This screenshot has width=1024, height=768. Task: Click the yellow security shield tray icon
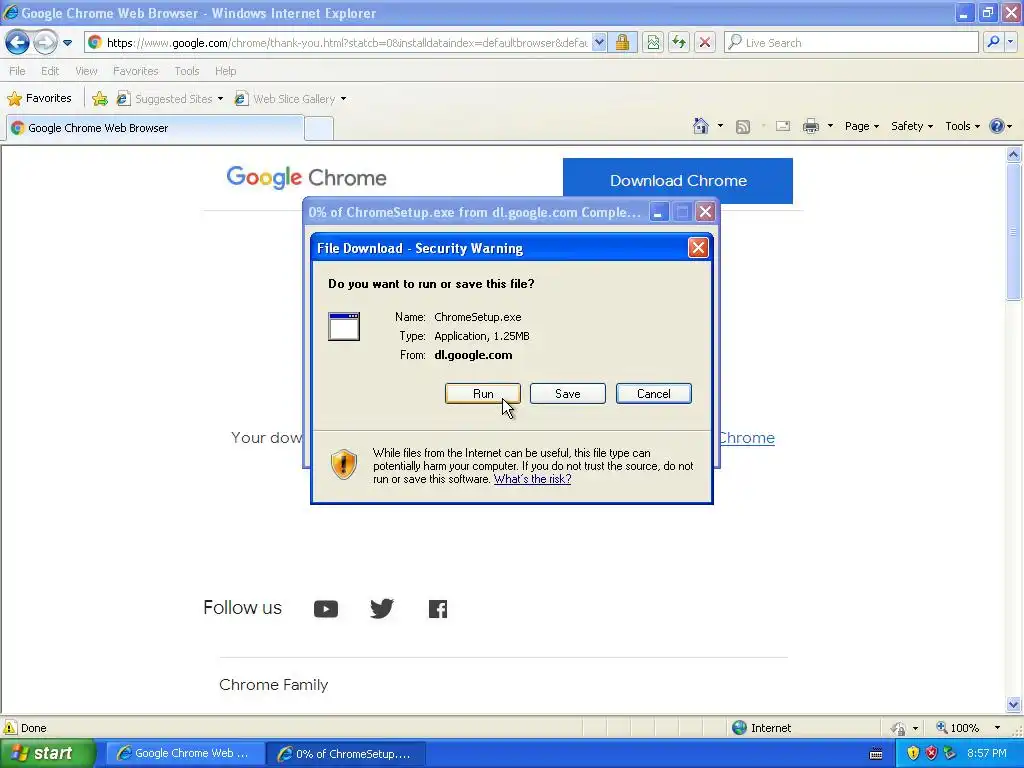pos(913,753)
